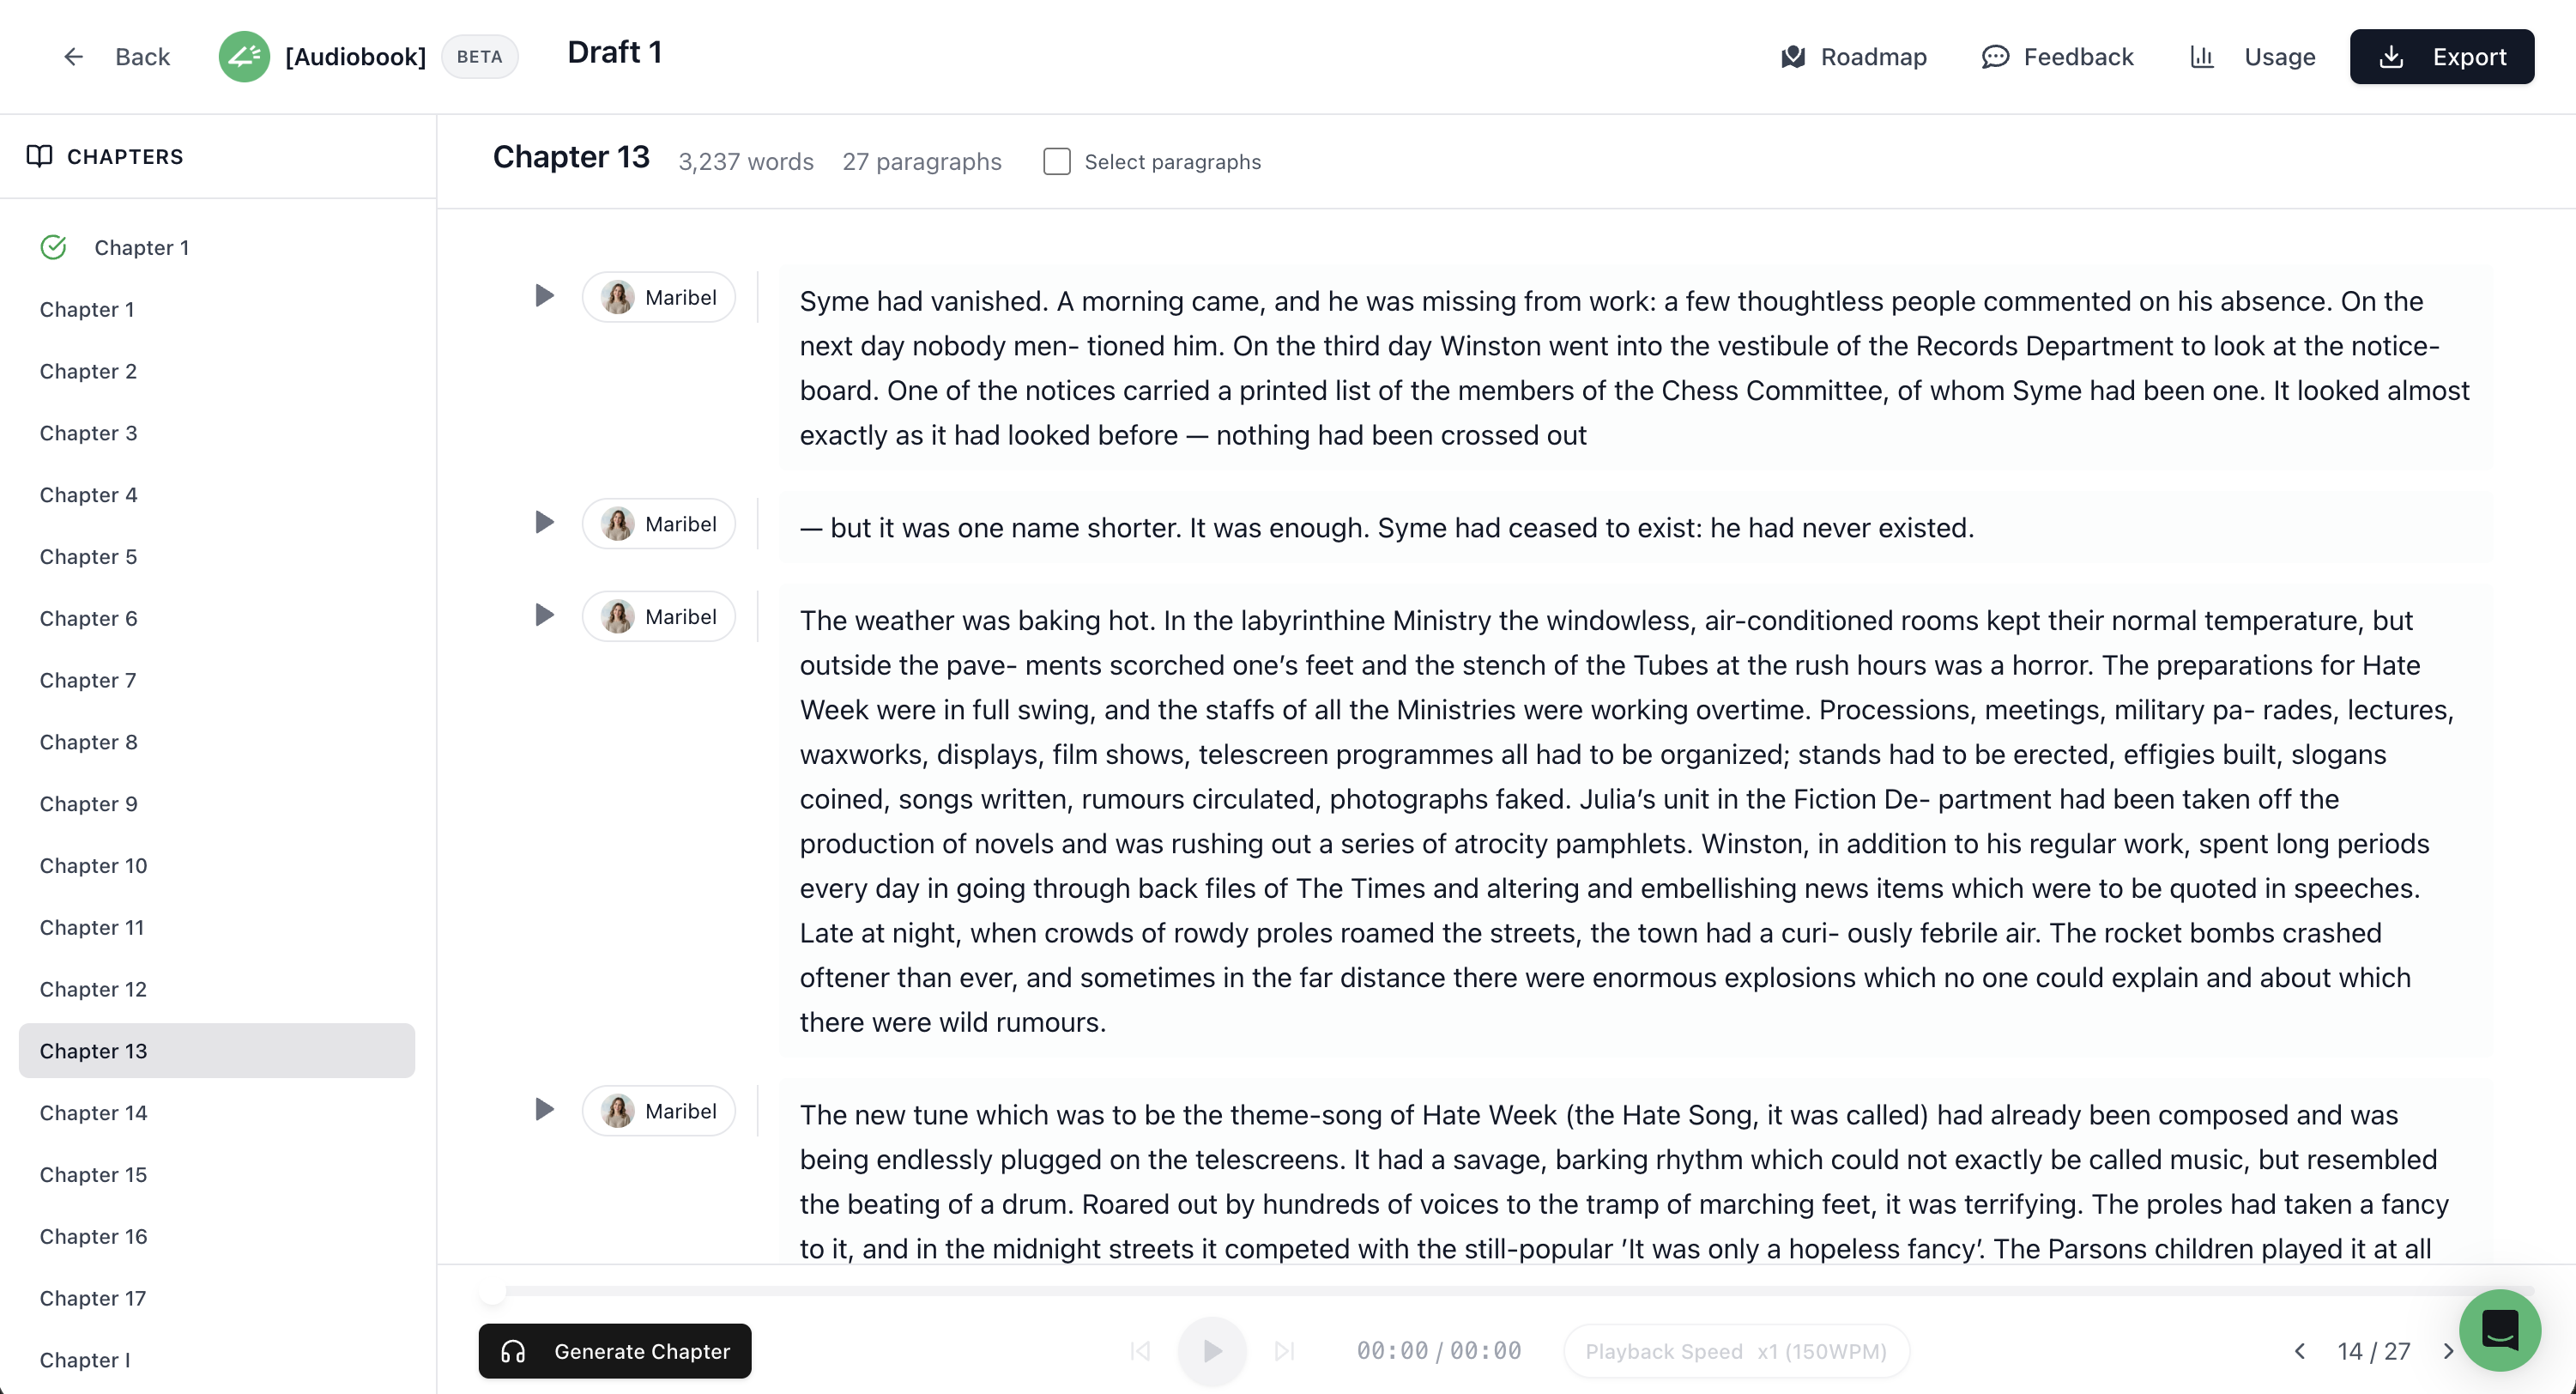Screen dimensions: 2576x1394
Task: Open Maribel voice selector for first paragraph
Action: (x=659, y=297)
